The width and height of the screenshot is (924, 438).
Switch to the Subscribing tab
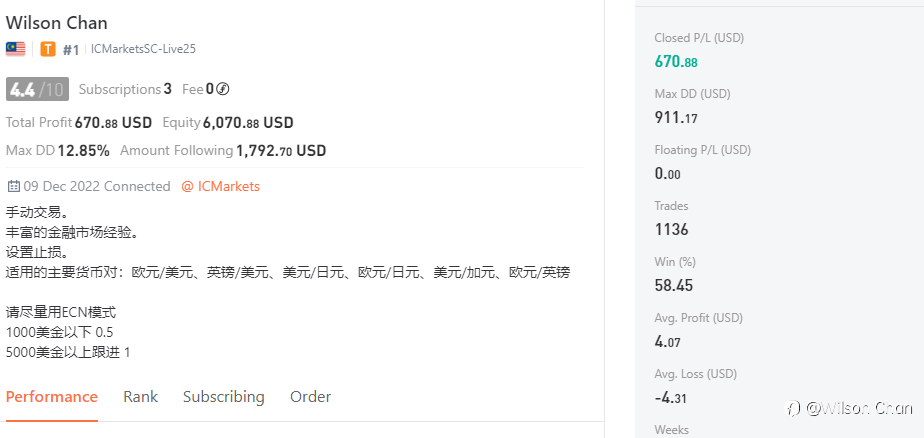point(223,397)
